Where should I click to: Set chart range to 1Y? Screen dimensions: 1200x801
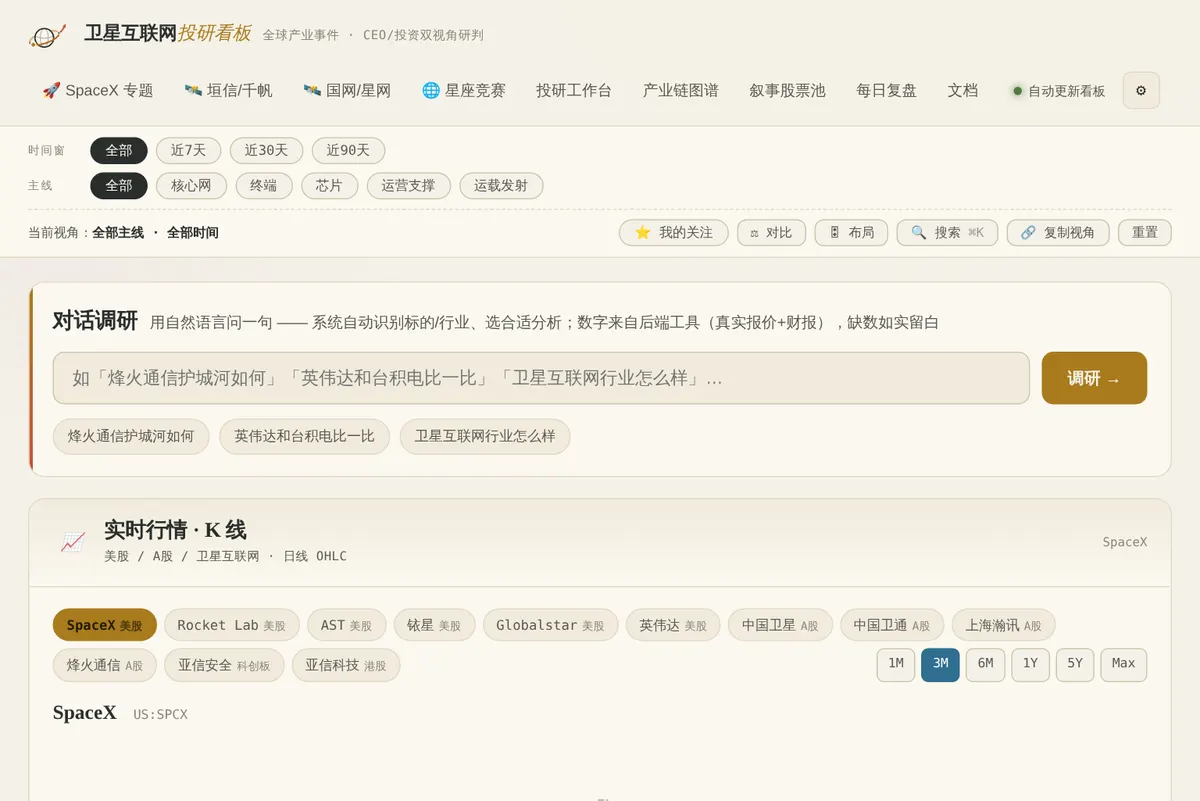coord(1030,664)
